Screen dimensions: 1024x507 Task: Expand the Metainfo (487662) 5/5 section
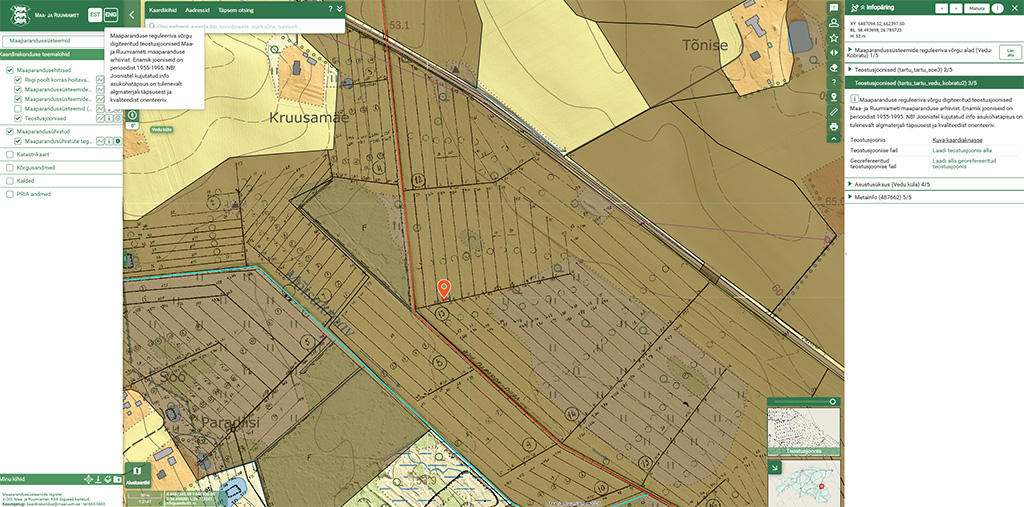tap(849, 198)
